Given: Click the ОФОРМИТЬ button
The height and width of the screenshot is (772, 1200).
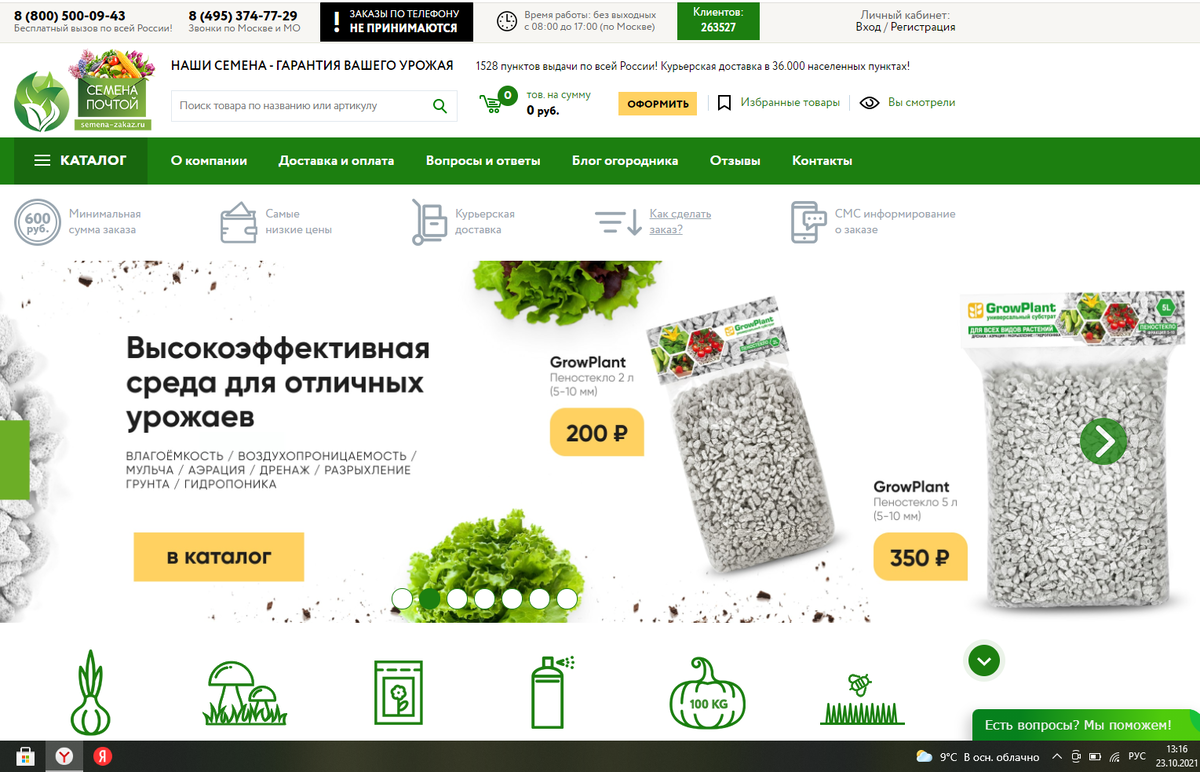Looking at the screenshot, I should [657, 104].
